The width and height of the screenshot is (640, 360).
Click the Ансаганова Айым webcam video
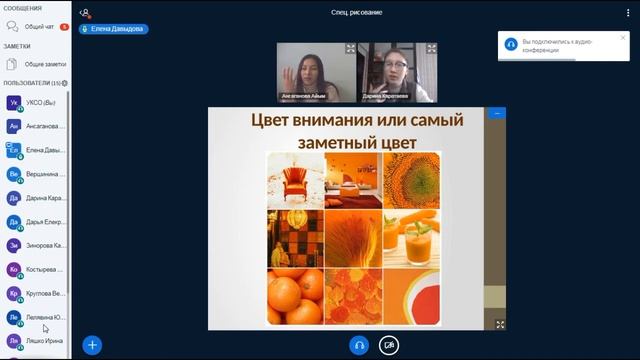316,73
